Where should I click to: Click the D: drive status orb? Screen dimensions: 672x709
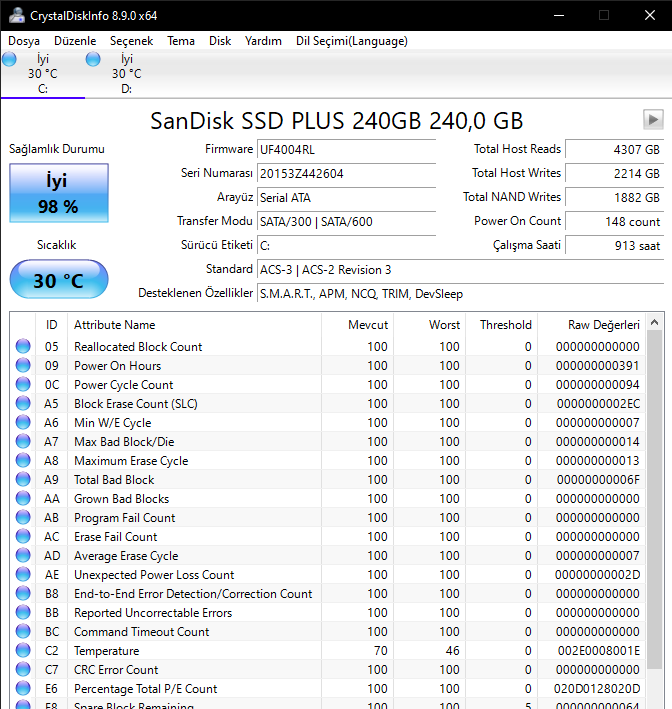click(x=93, y=60)
